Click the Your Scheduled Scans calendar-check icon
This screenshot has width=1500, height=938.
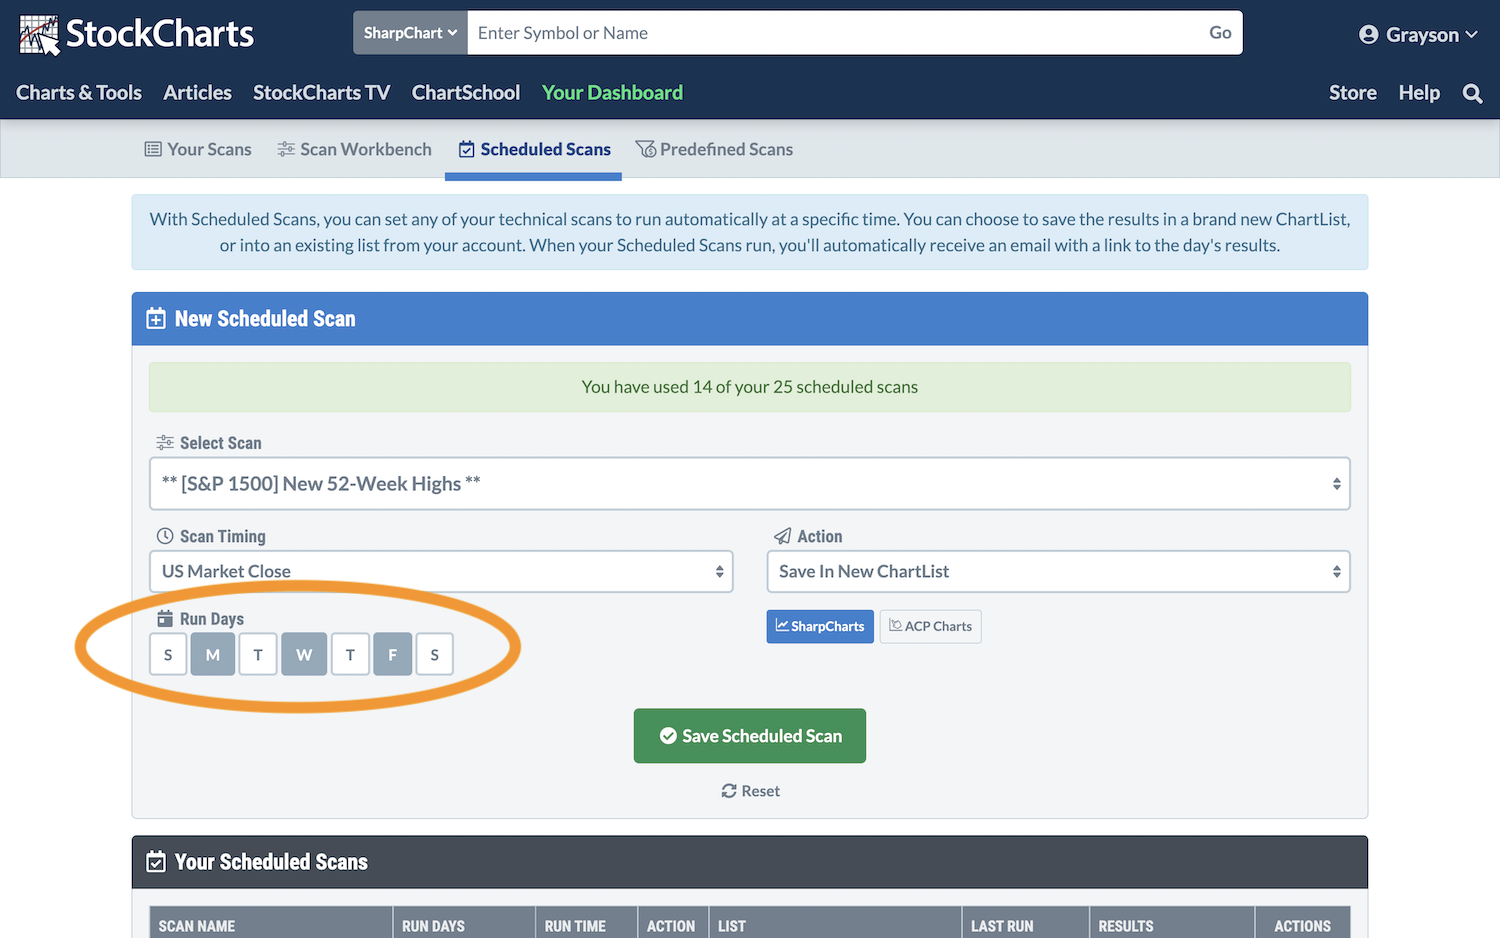point(156,862)
